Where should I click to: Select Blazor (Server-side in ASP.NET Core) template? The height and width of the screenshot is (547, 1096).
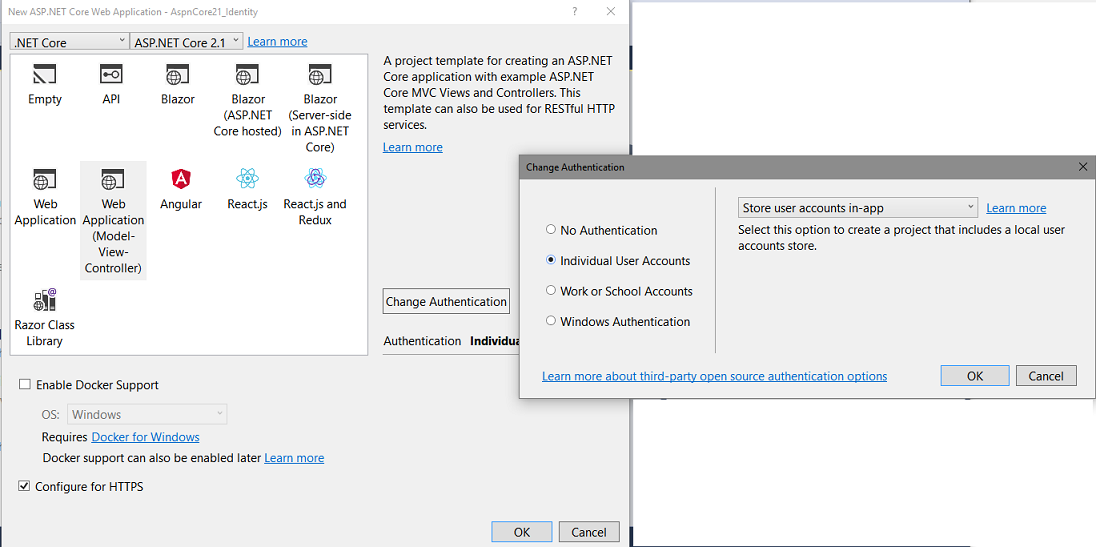click(319, 108)
